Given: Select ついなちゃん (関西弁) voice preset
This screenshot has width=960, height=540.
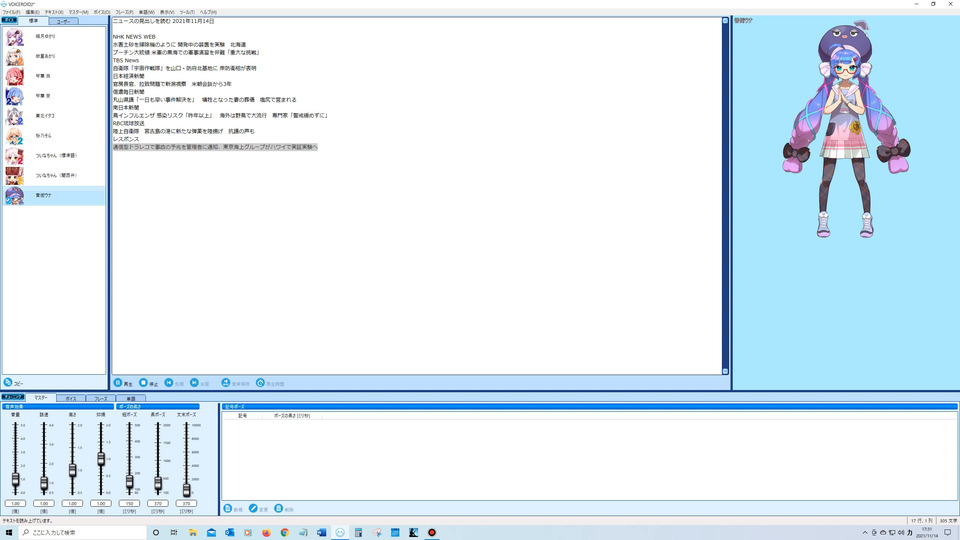Looking at the screenshot, I should pos(54,176).
